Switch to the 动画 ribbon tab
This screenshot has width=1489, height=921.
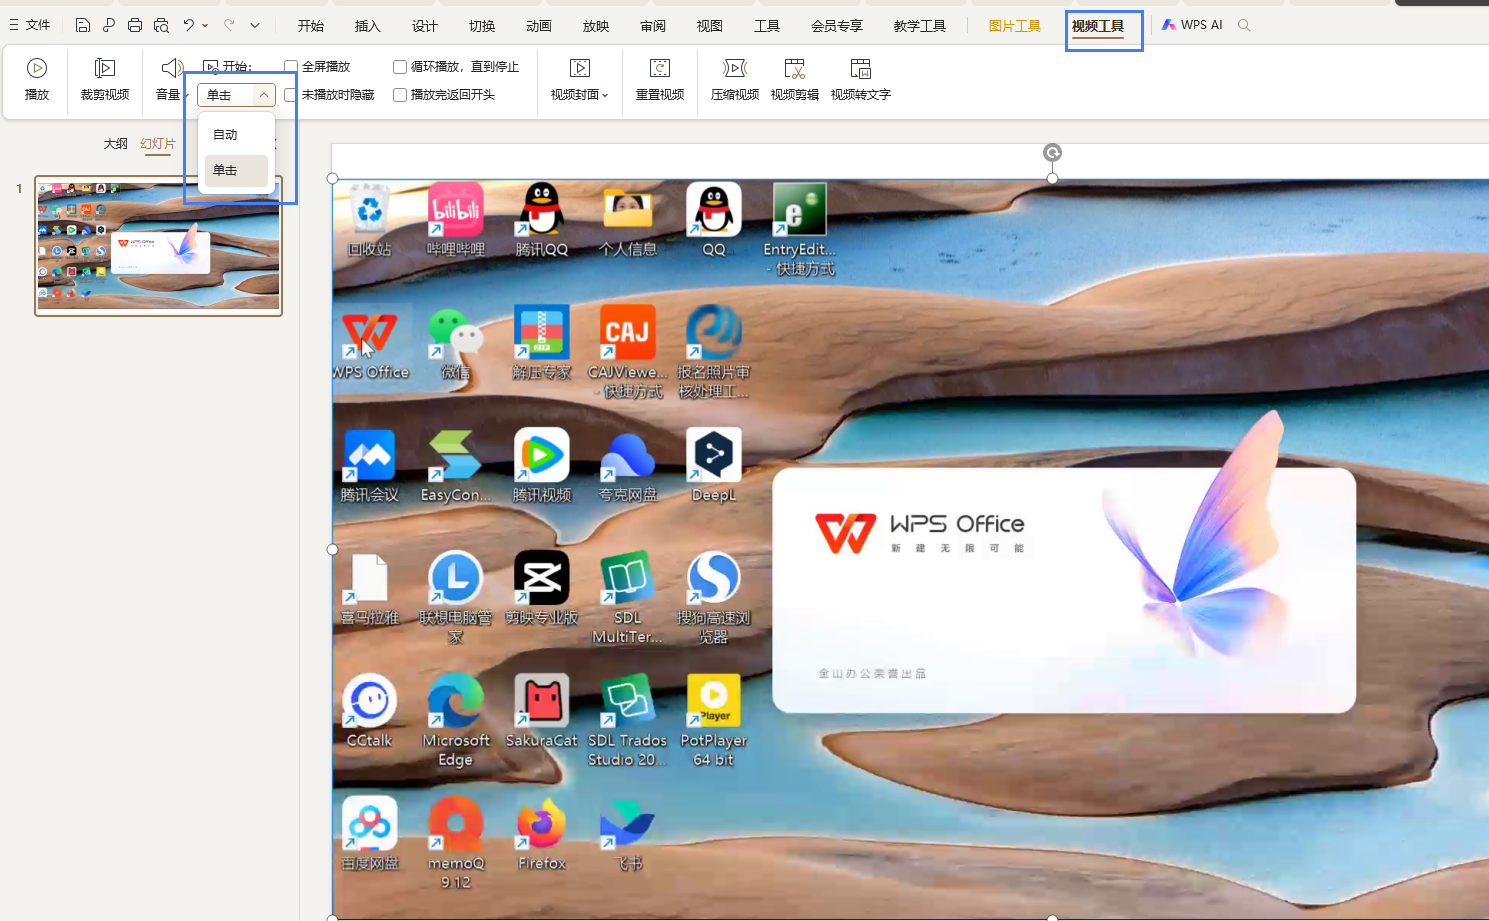pyautogui.click(x=539, y=26)
